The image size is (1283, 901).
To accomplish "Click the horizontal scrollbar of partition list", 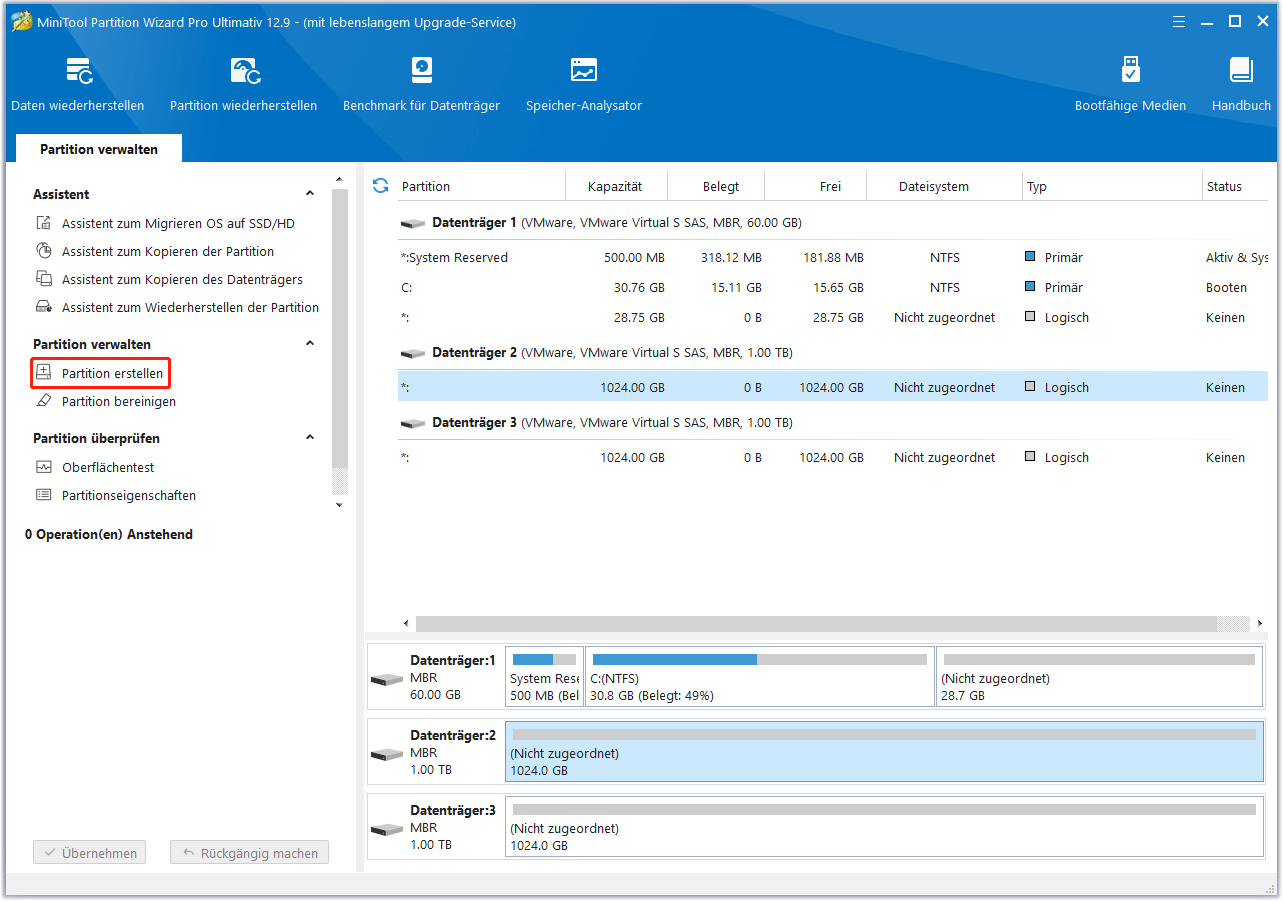I will (815, 624).
